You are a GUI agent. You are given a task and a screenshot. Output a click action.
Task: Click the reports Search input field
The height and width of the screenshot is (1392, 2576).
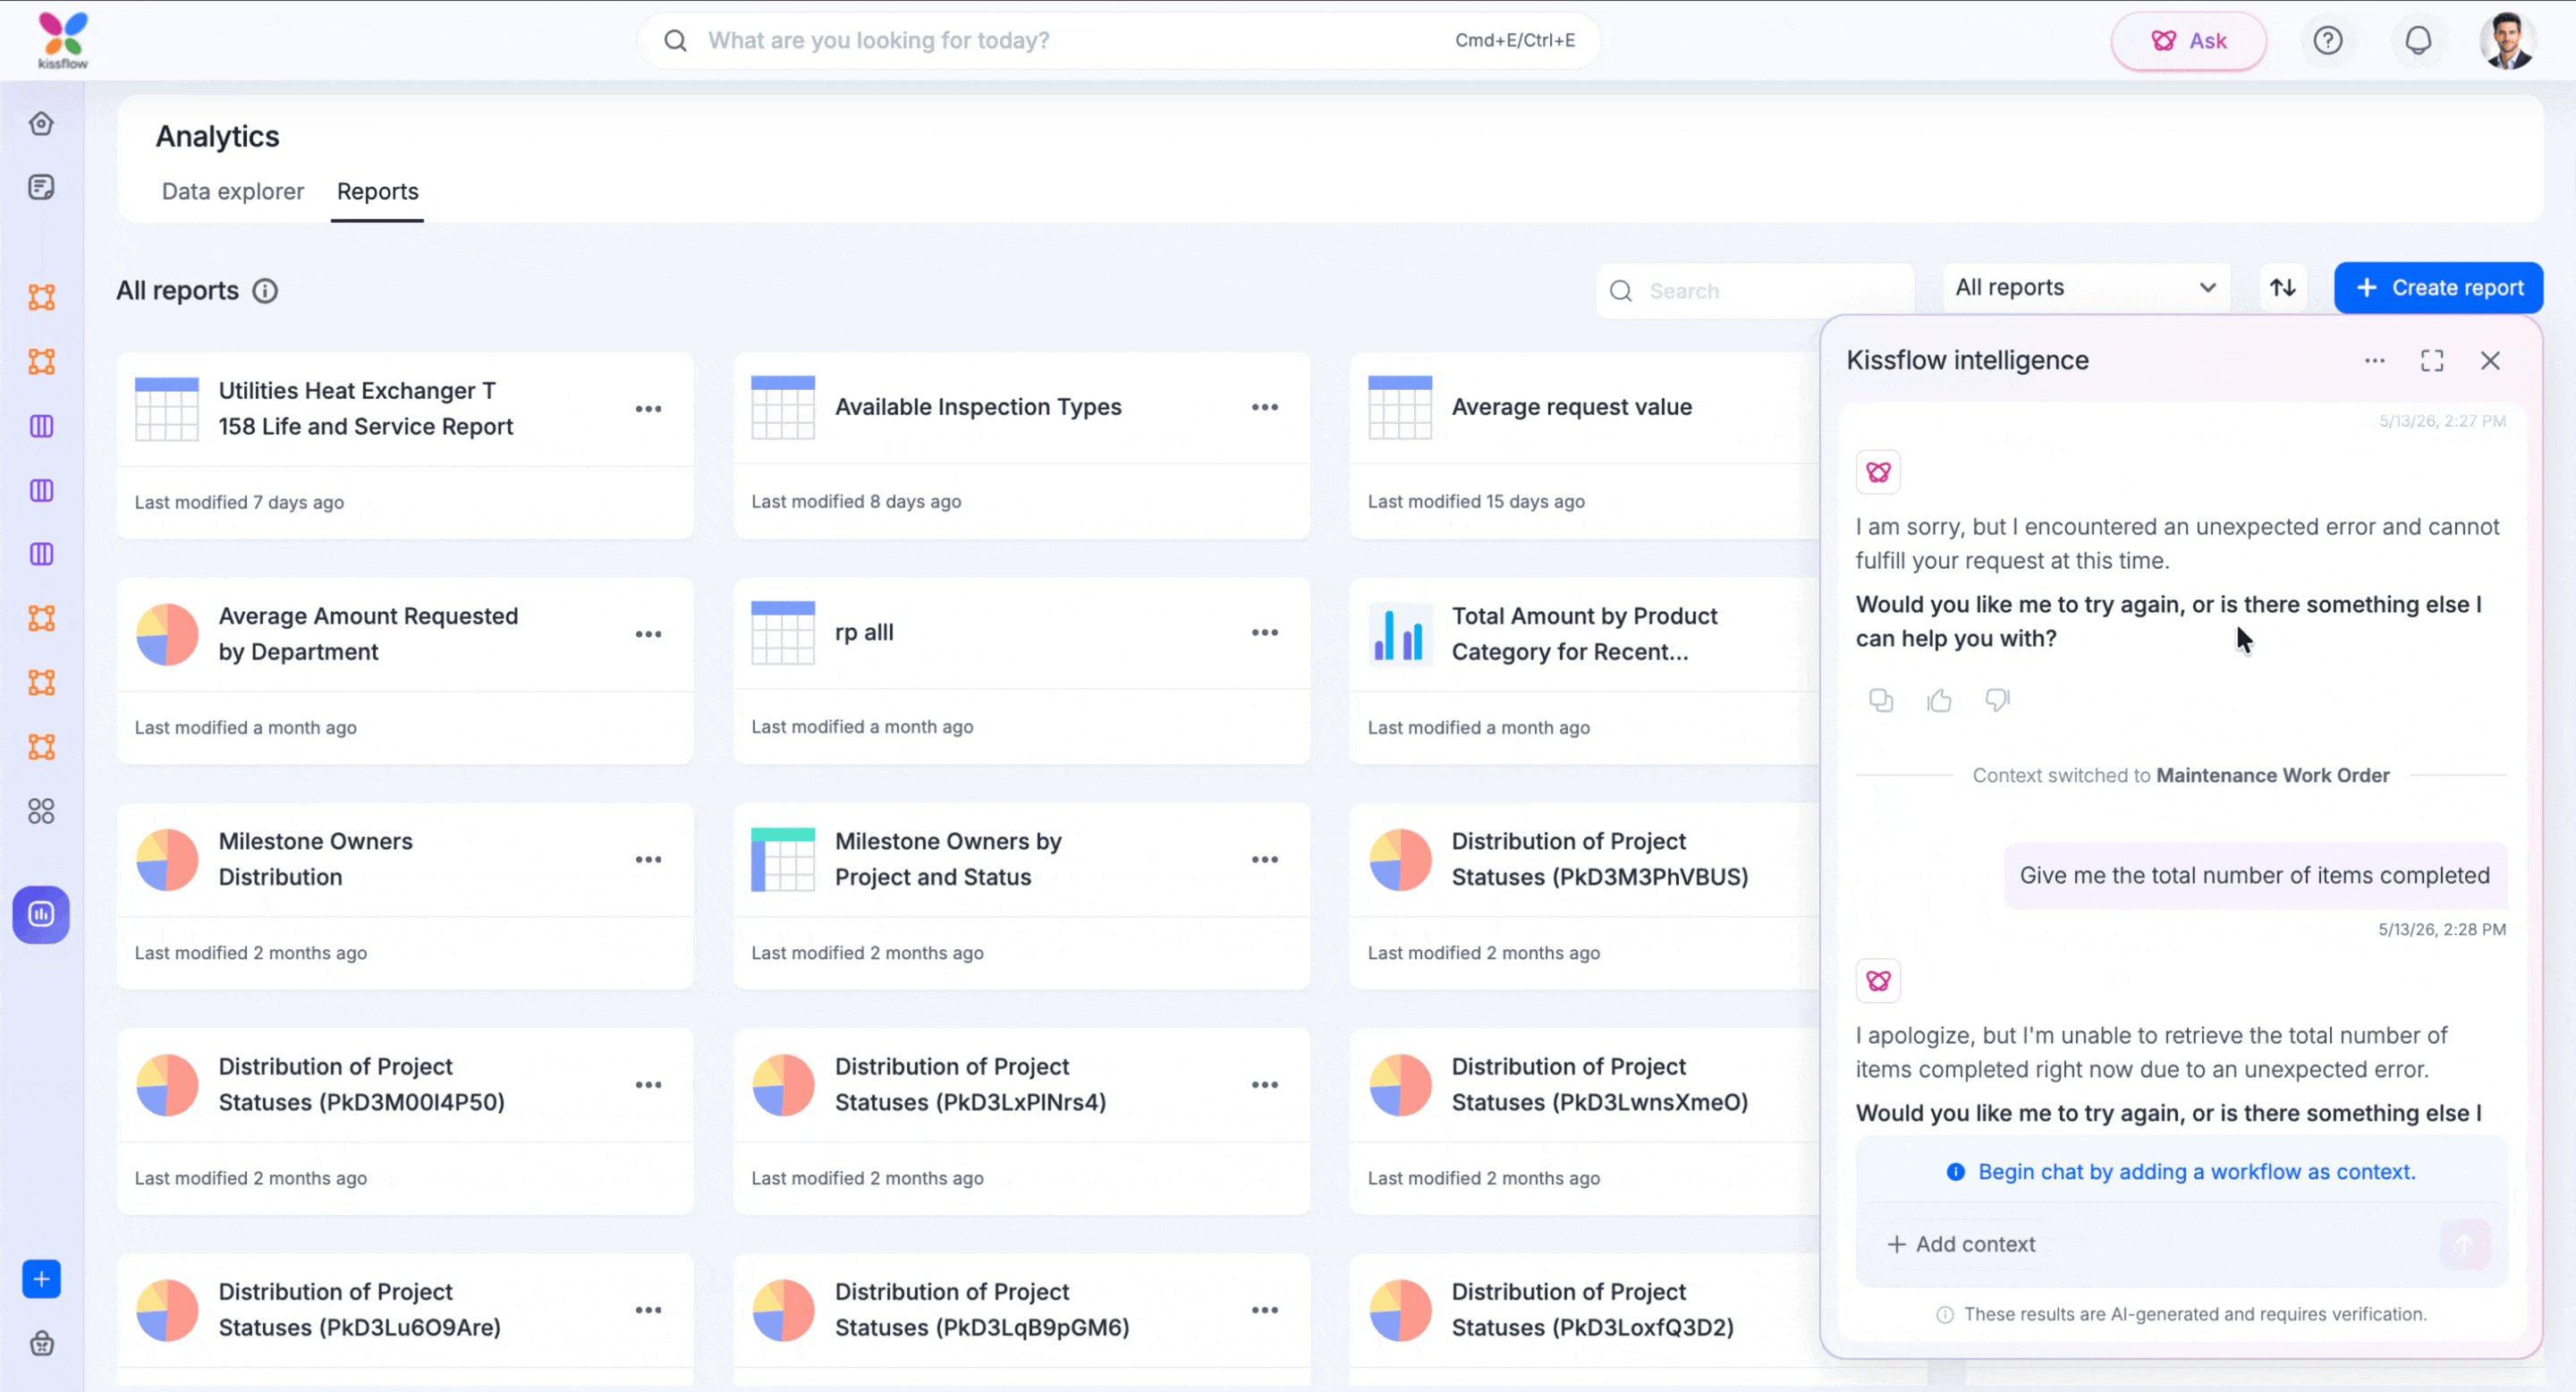pyautogui.click(x=1755, y=291)
